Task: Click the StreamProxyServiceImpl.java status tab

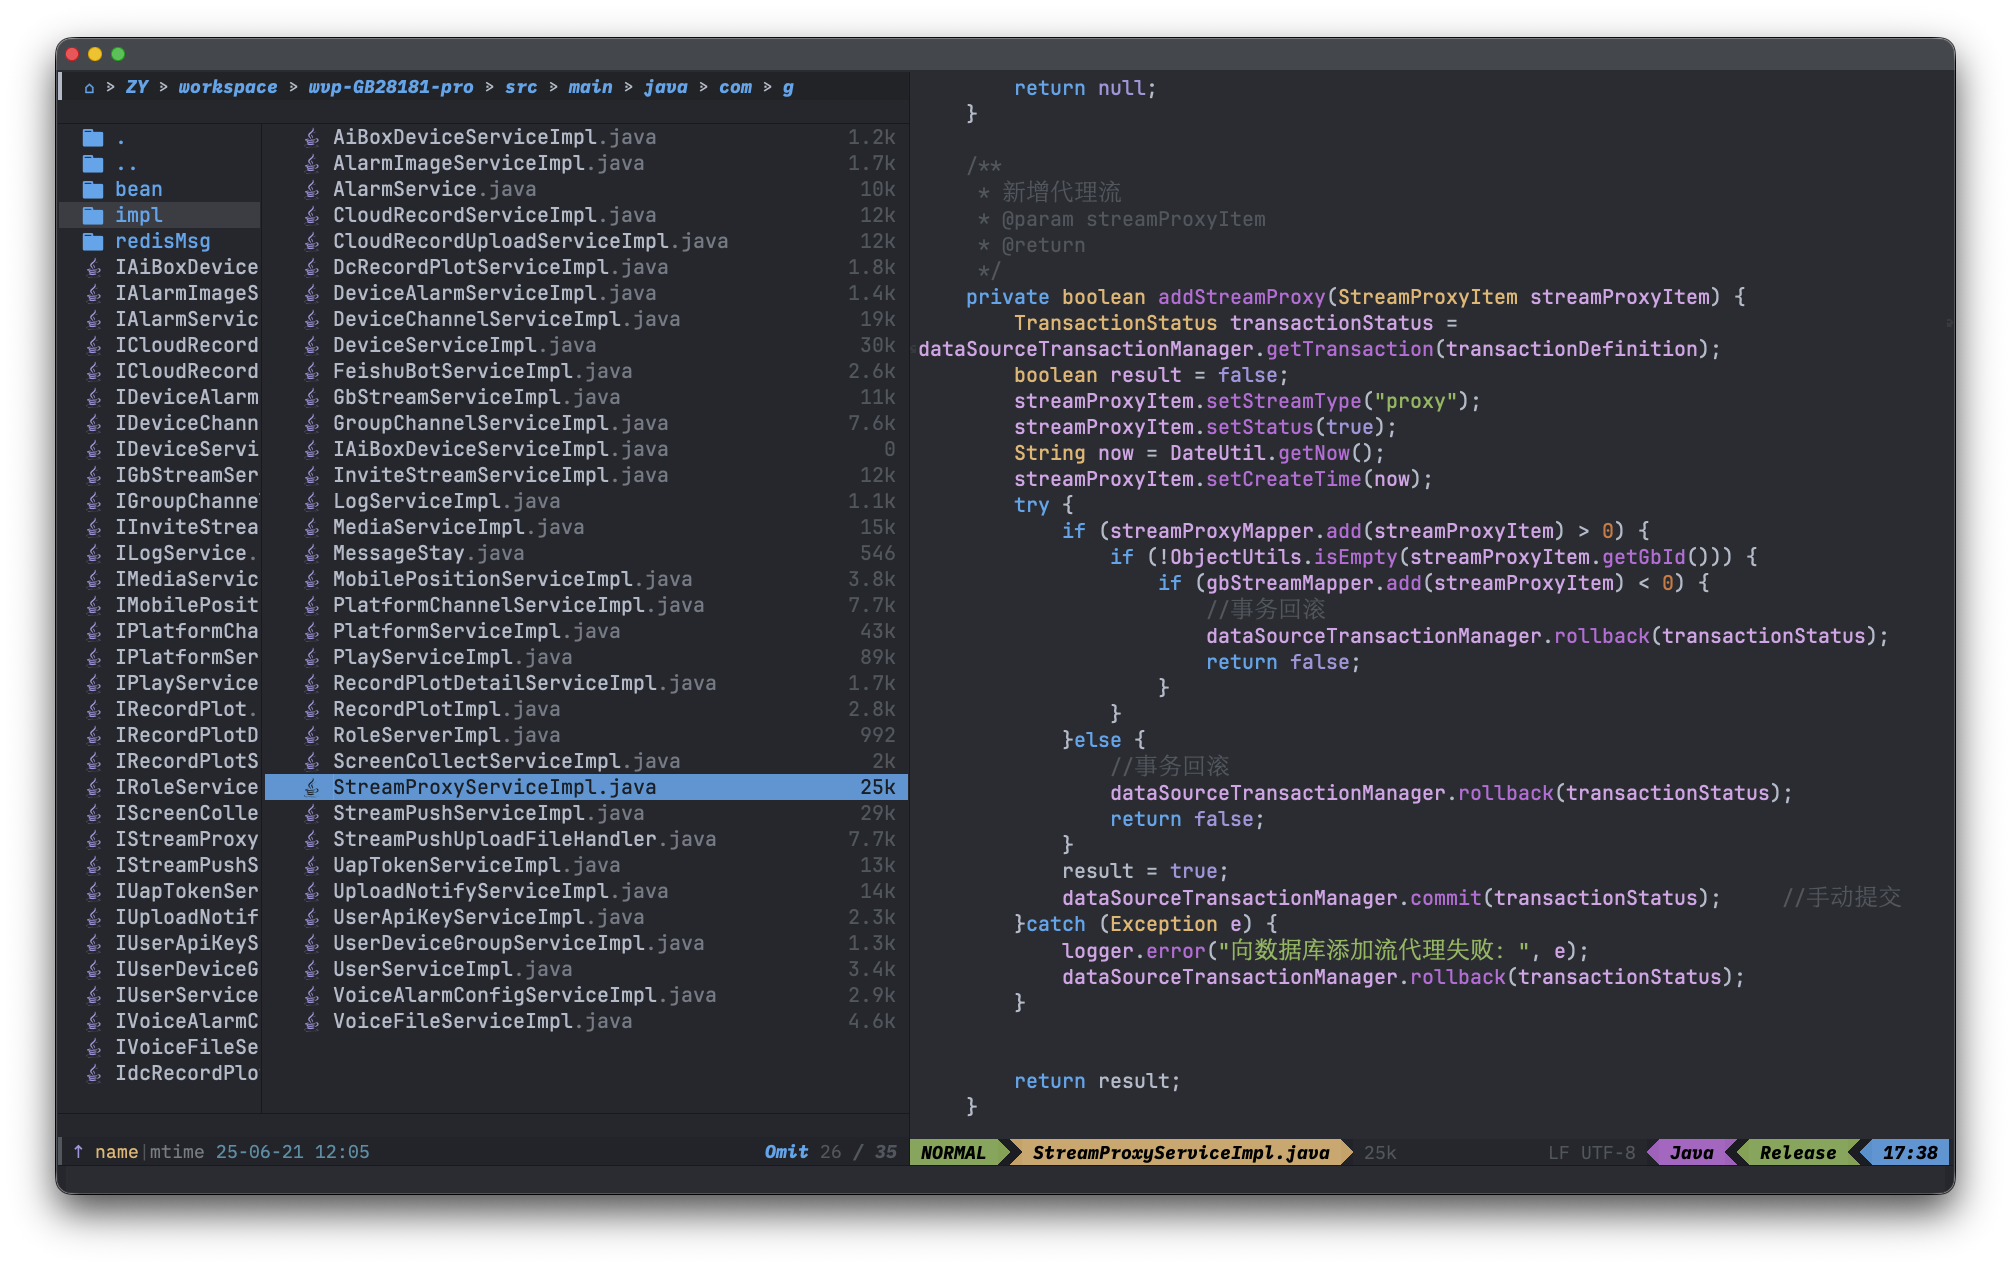Action: [1180, 1153]
